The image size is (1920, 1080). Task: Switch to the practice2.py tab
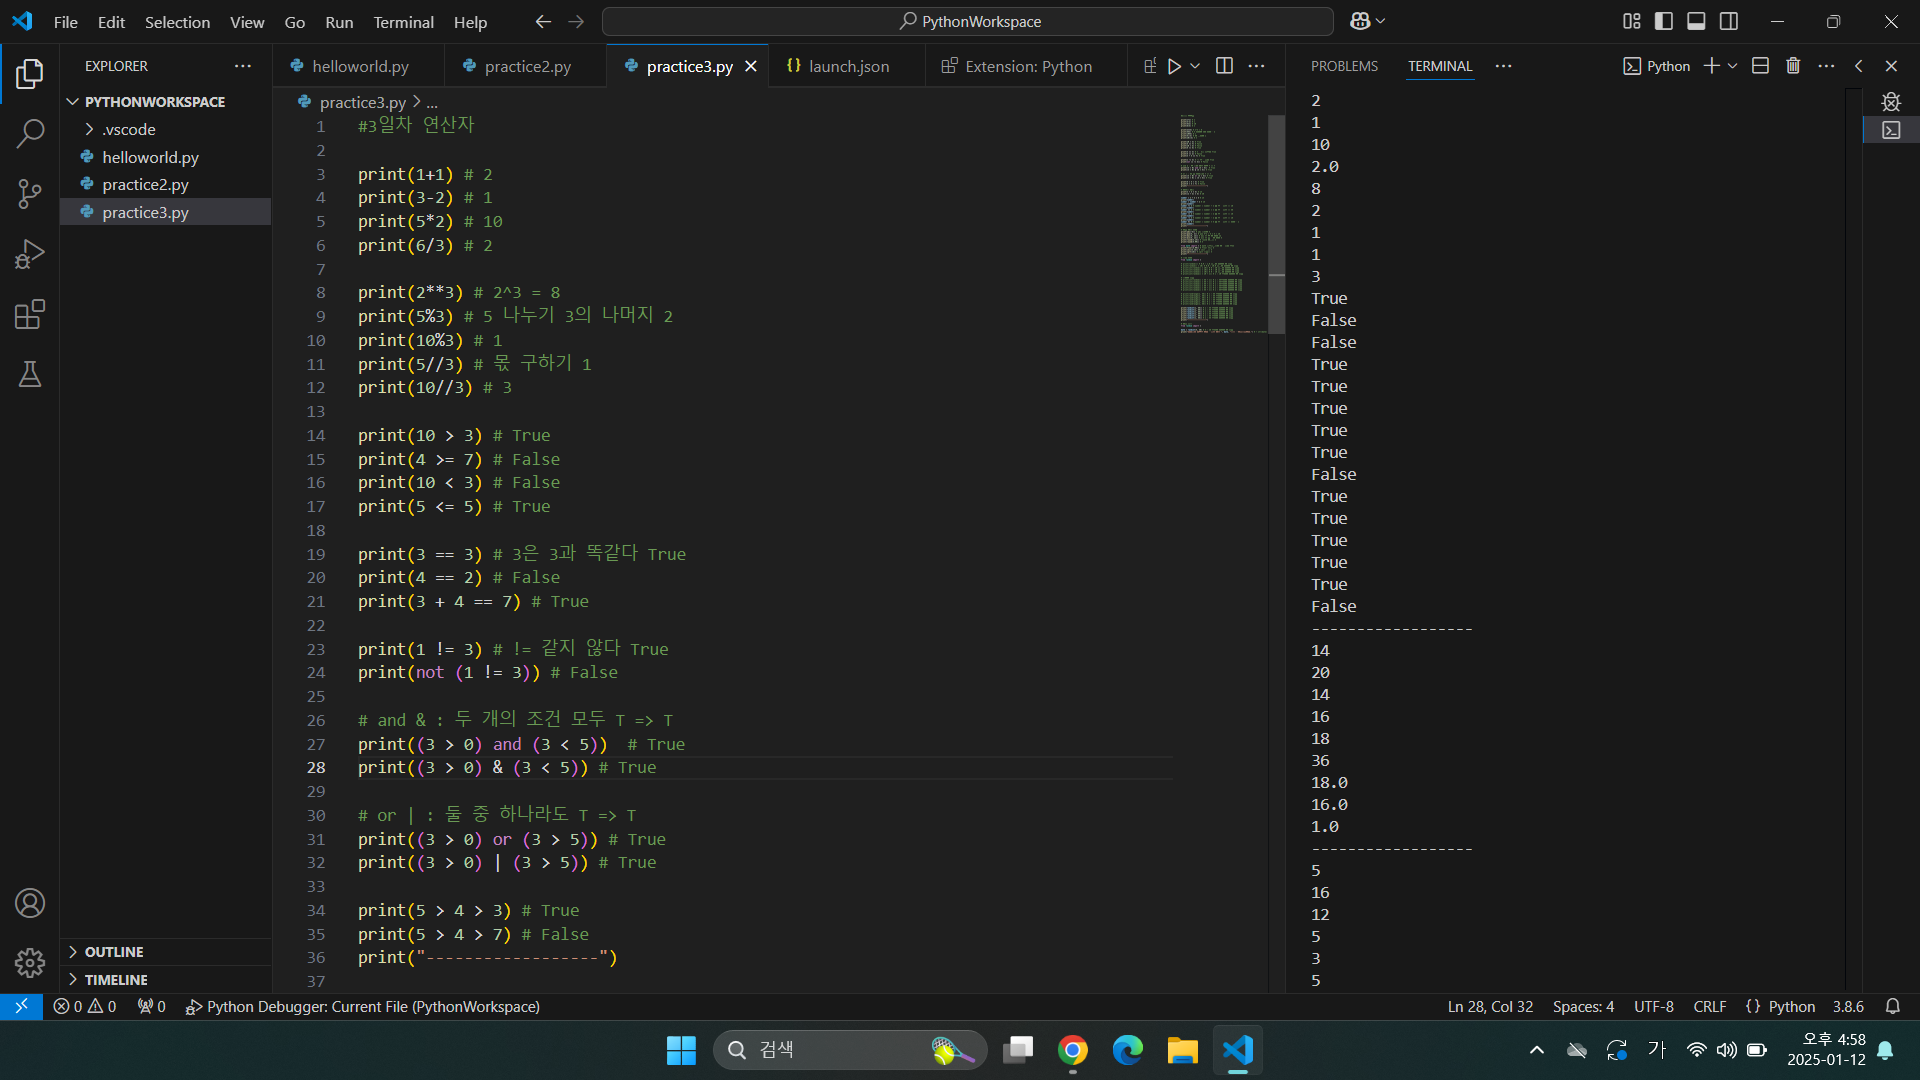527,66
